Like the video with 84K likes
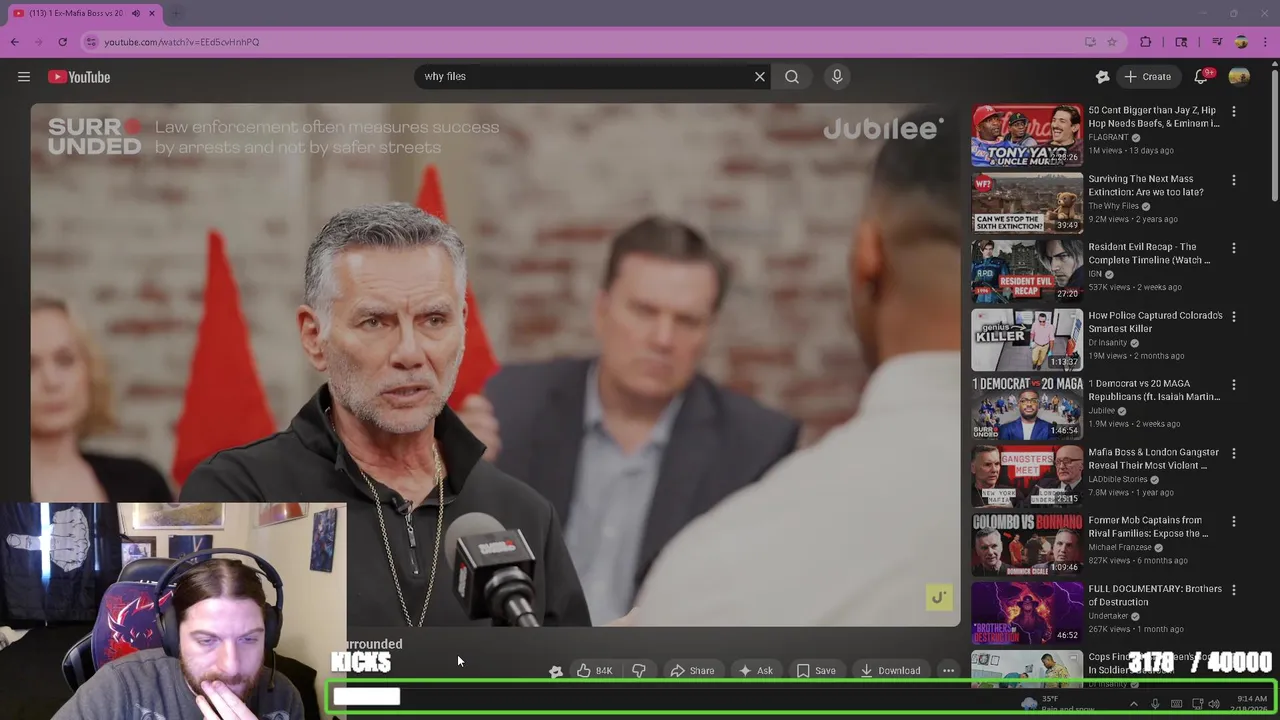Viewport: 1280px width, 720px height. pyautogui.click(x=595, y=671)
